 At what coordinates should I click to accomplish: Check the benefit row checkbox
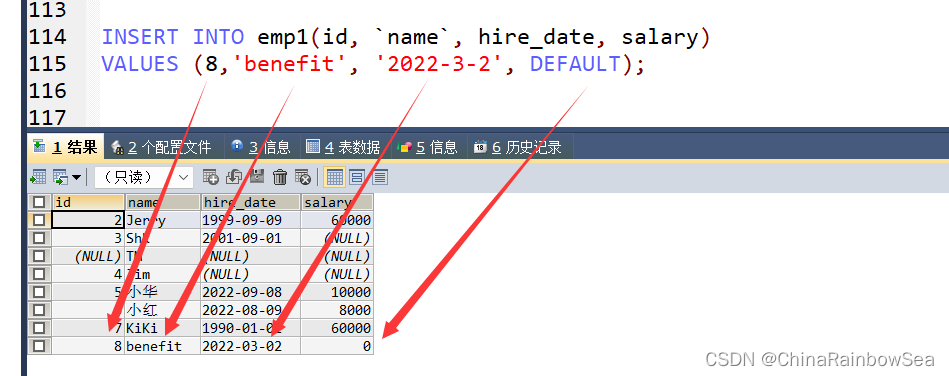click(x=39, y=346)
